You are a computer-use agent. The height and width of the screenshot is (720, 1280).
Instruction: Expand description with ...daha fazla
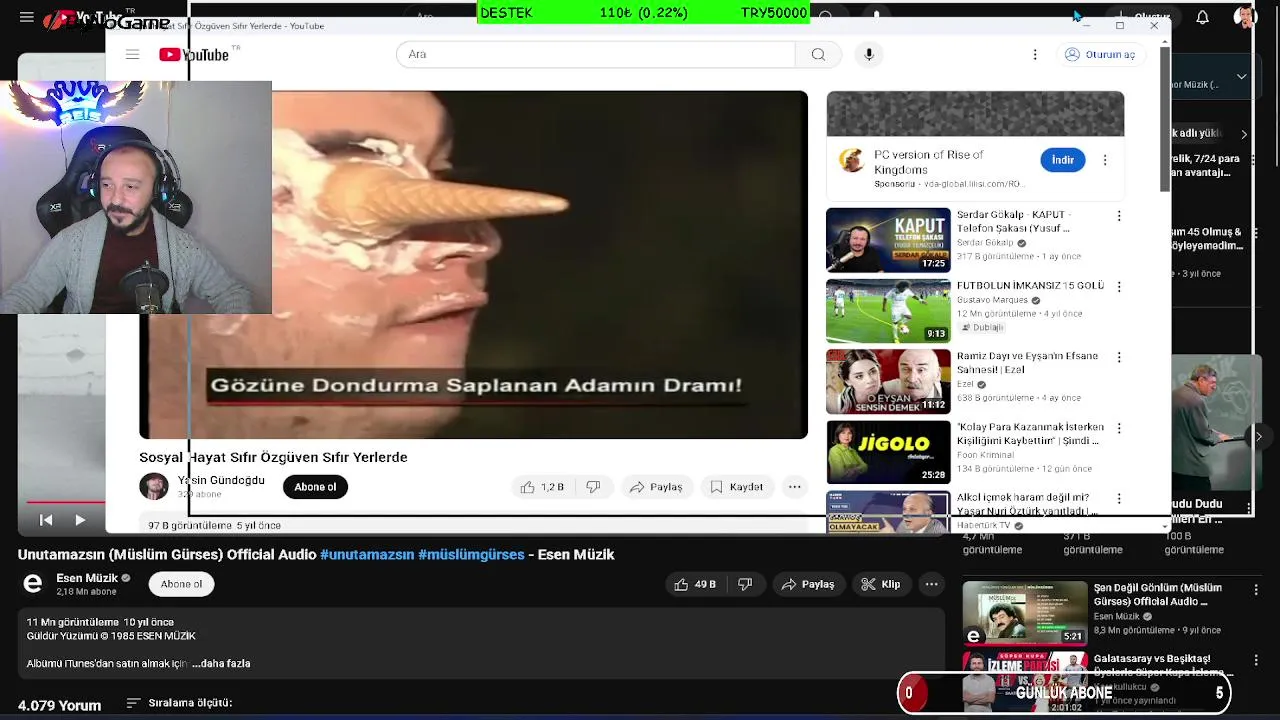coord(221,663)
